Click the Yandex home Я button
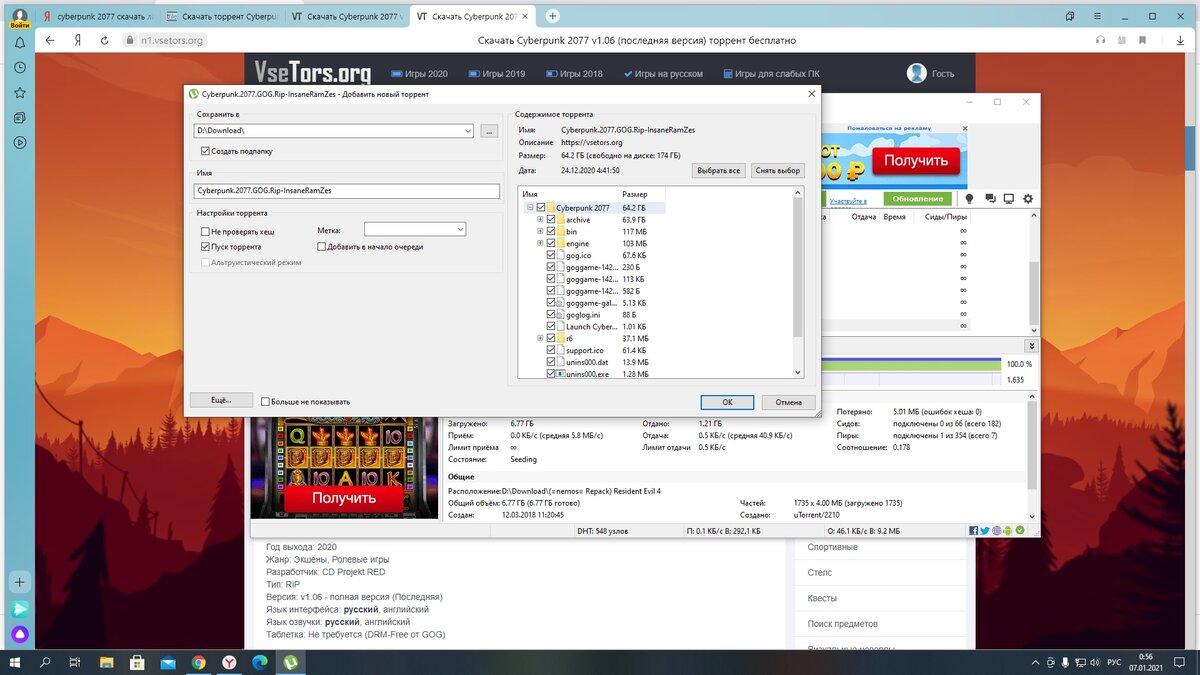Viewport: 1200px width, 675px height. [77, 40]
